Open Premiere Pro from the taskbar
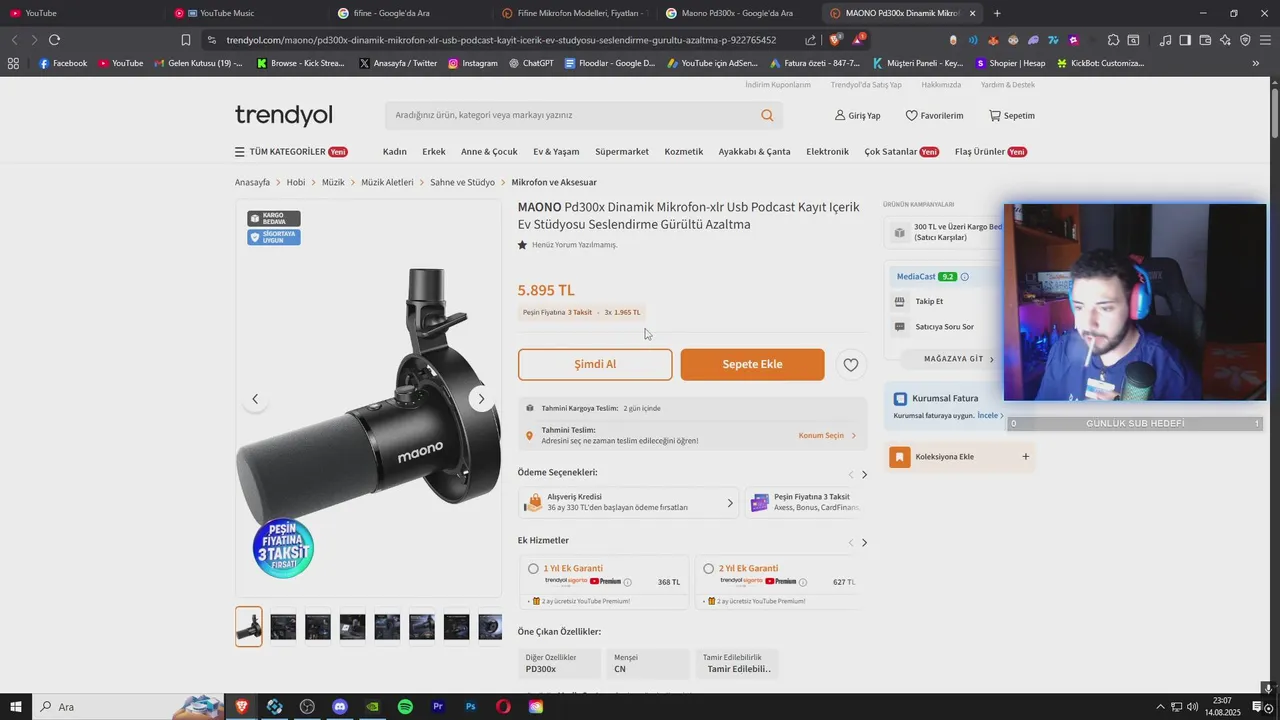 point(438,707)
